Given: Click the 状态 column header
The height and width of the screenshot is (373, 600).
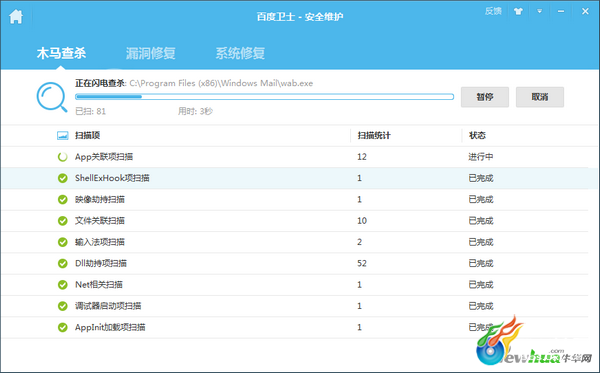Looking at the screenshot, I should (477, 135).
